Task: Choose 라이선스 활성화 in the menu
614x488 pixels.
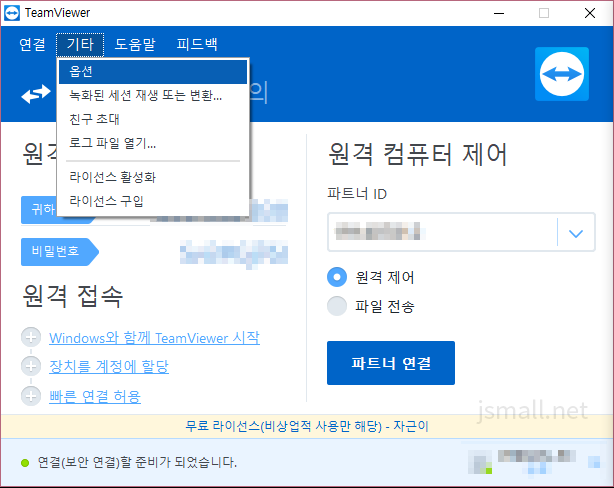Action: (153, 177)
